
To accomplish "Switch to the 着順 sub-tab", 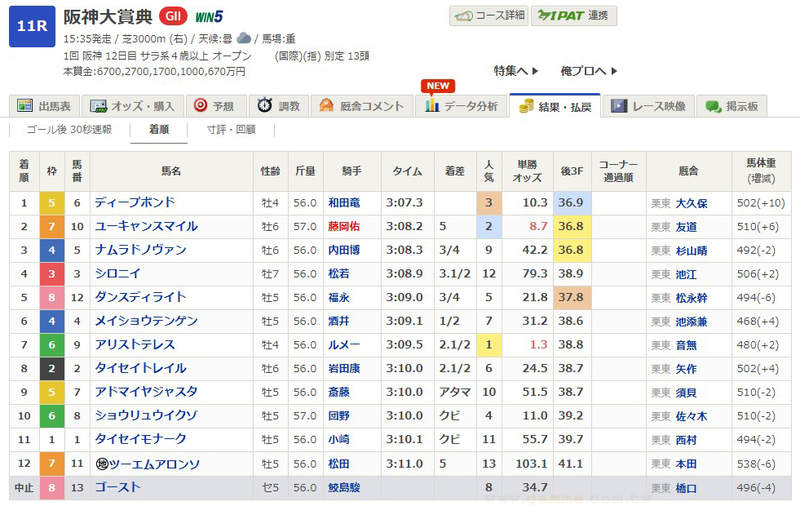I will 159,130.
